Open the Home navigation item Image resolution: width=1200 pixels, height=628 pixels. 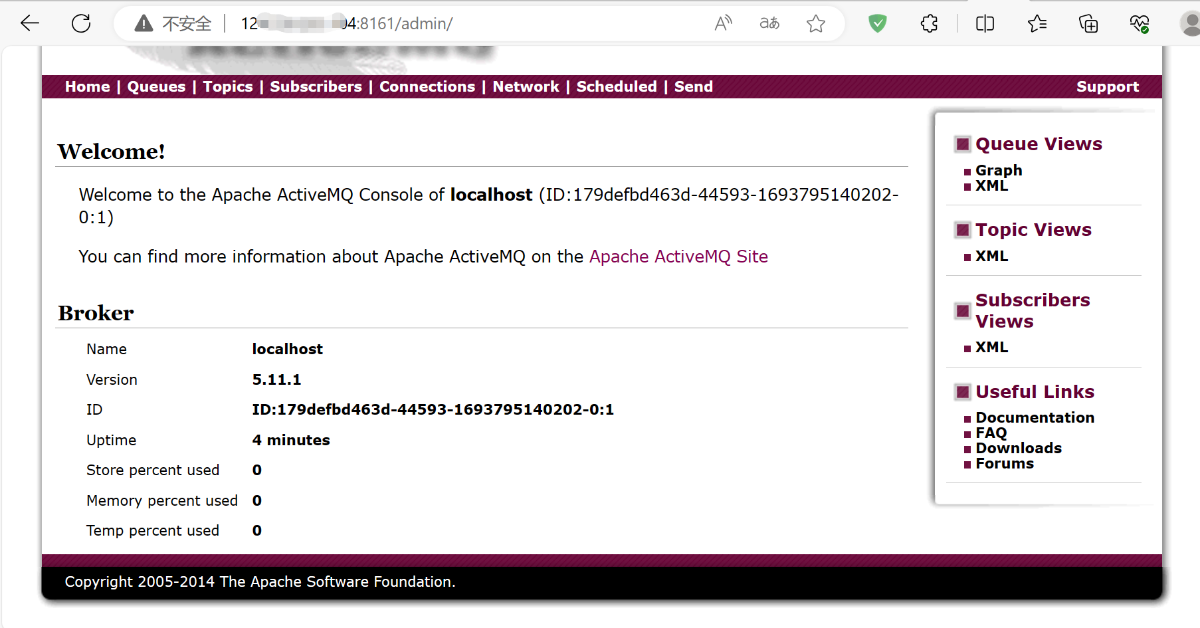(87, 87)
